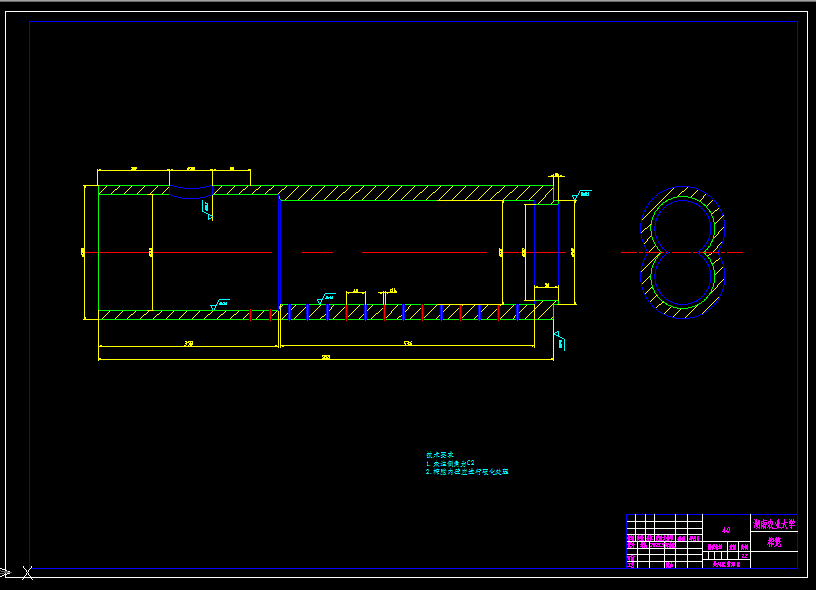The image size is (816, 590).
Task: Select technical requirement line 1 text
Action: pyautogui.click(x=450, y=463)
